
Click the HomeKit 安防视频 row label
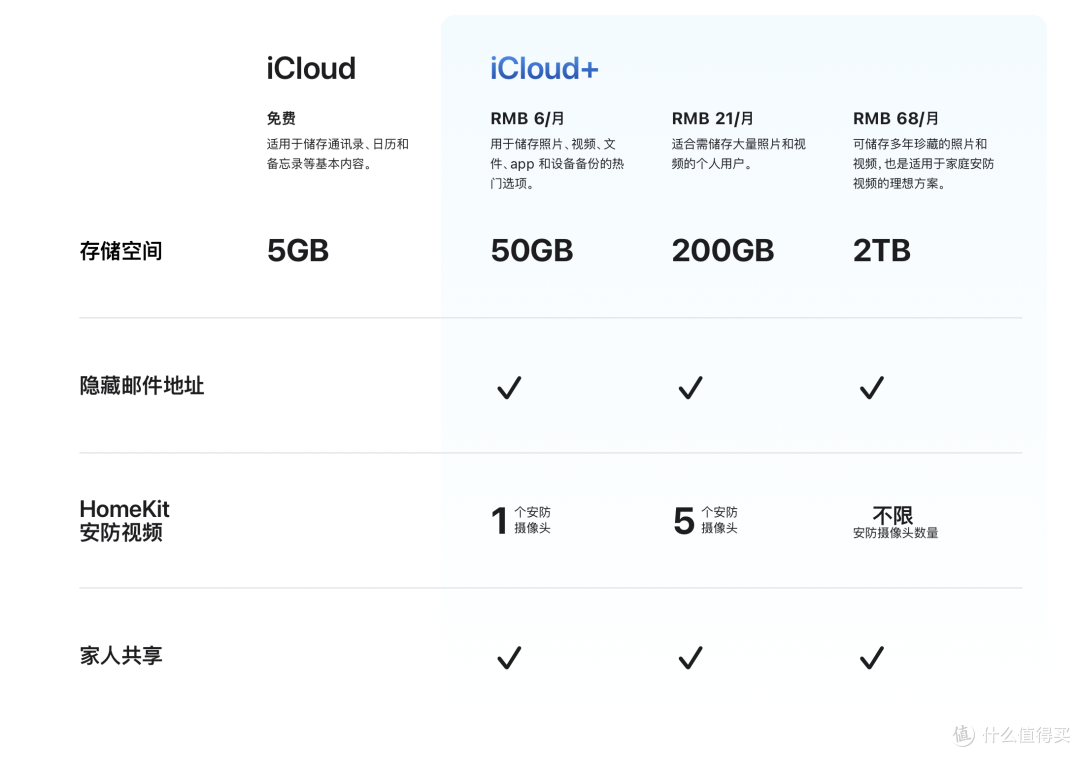point(124,520)
